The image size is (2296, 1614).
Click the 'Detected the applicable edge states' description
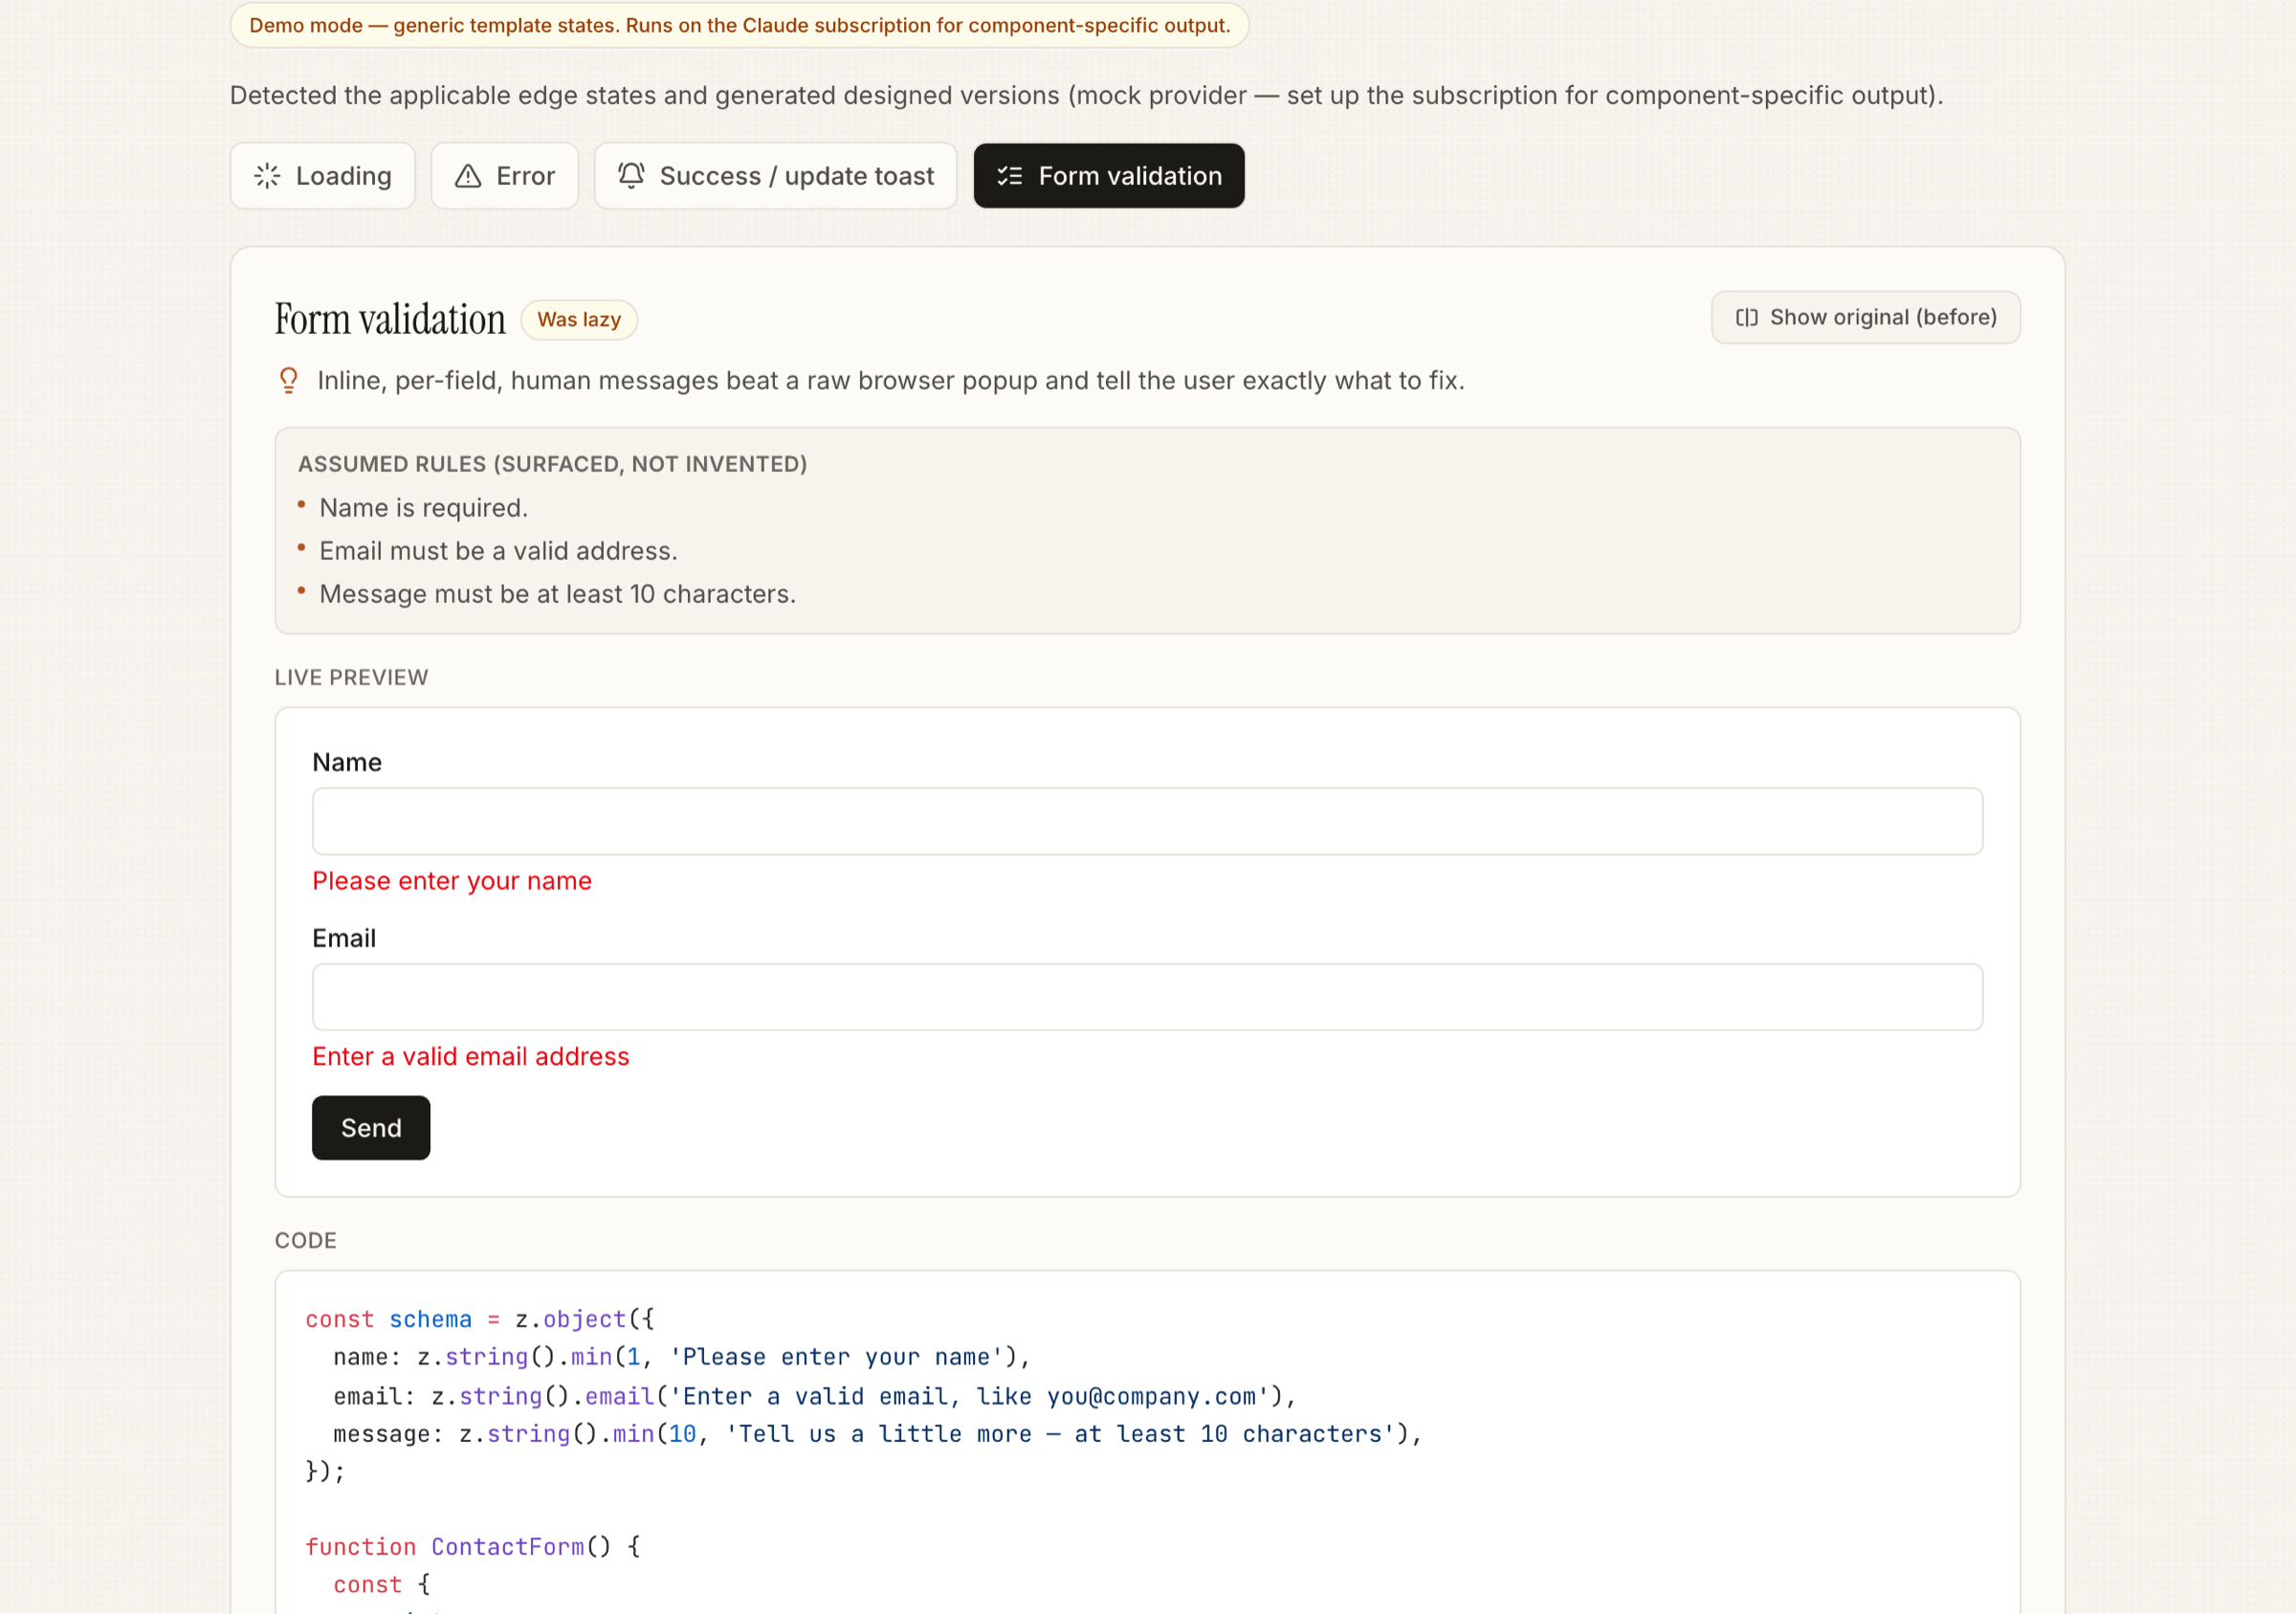pos(1087,95)
